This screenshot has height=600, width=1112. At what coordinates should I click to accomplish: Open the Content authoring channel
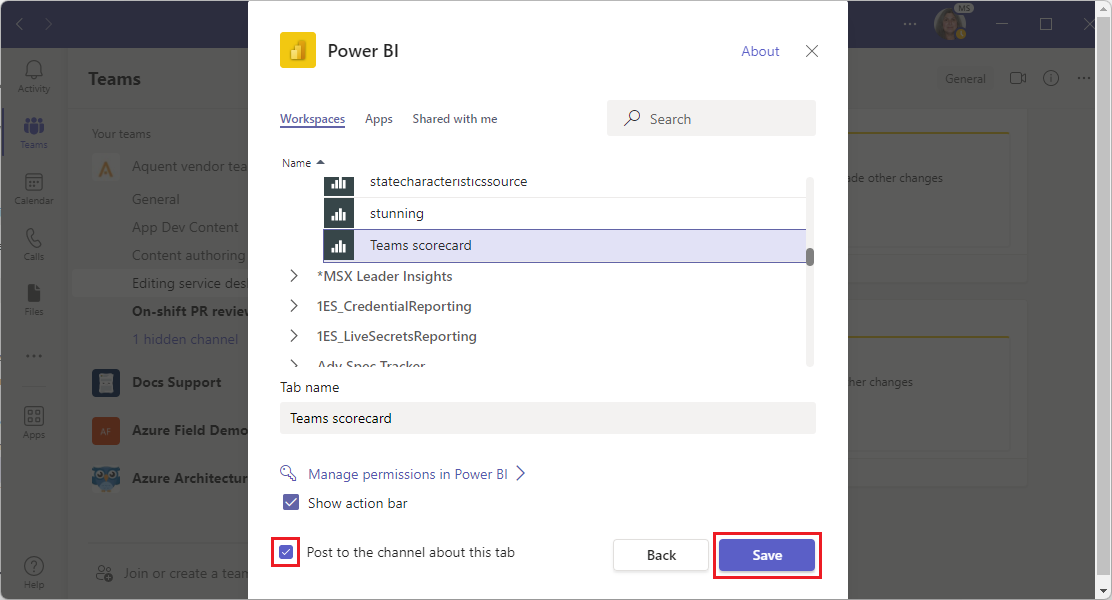(189, 255)
